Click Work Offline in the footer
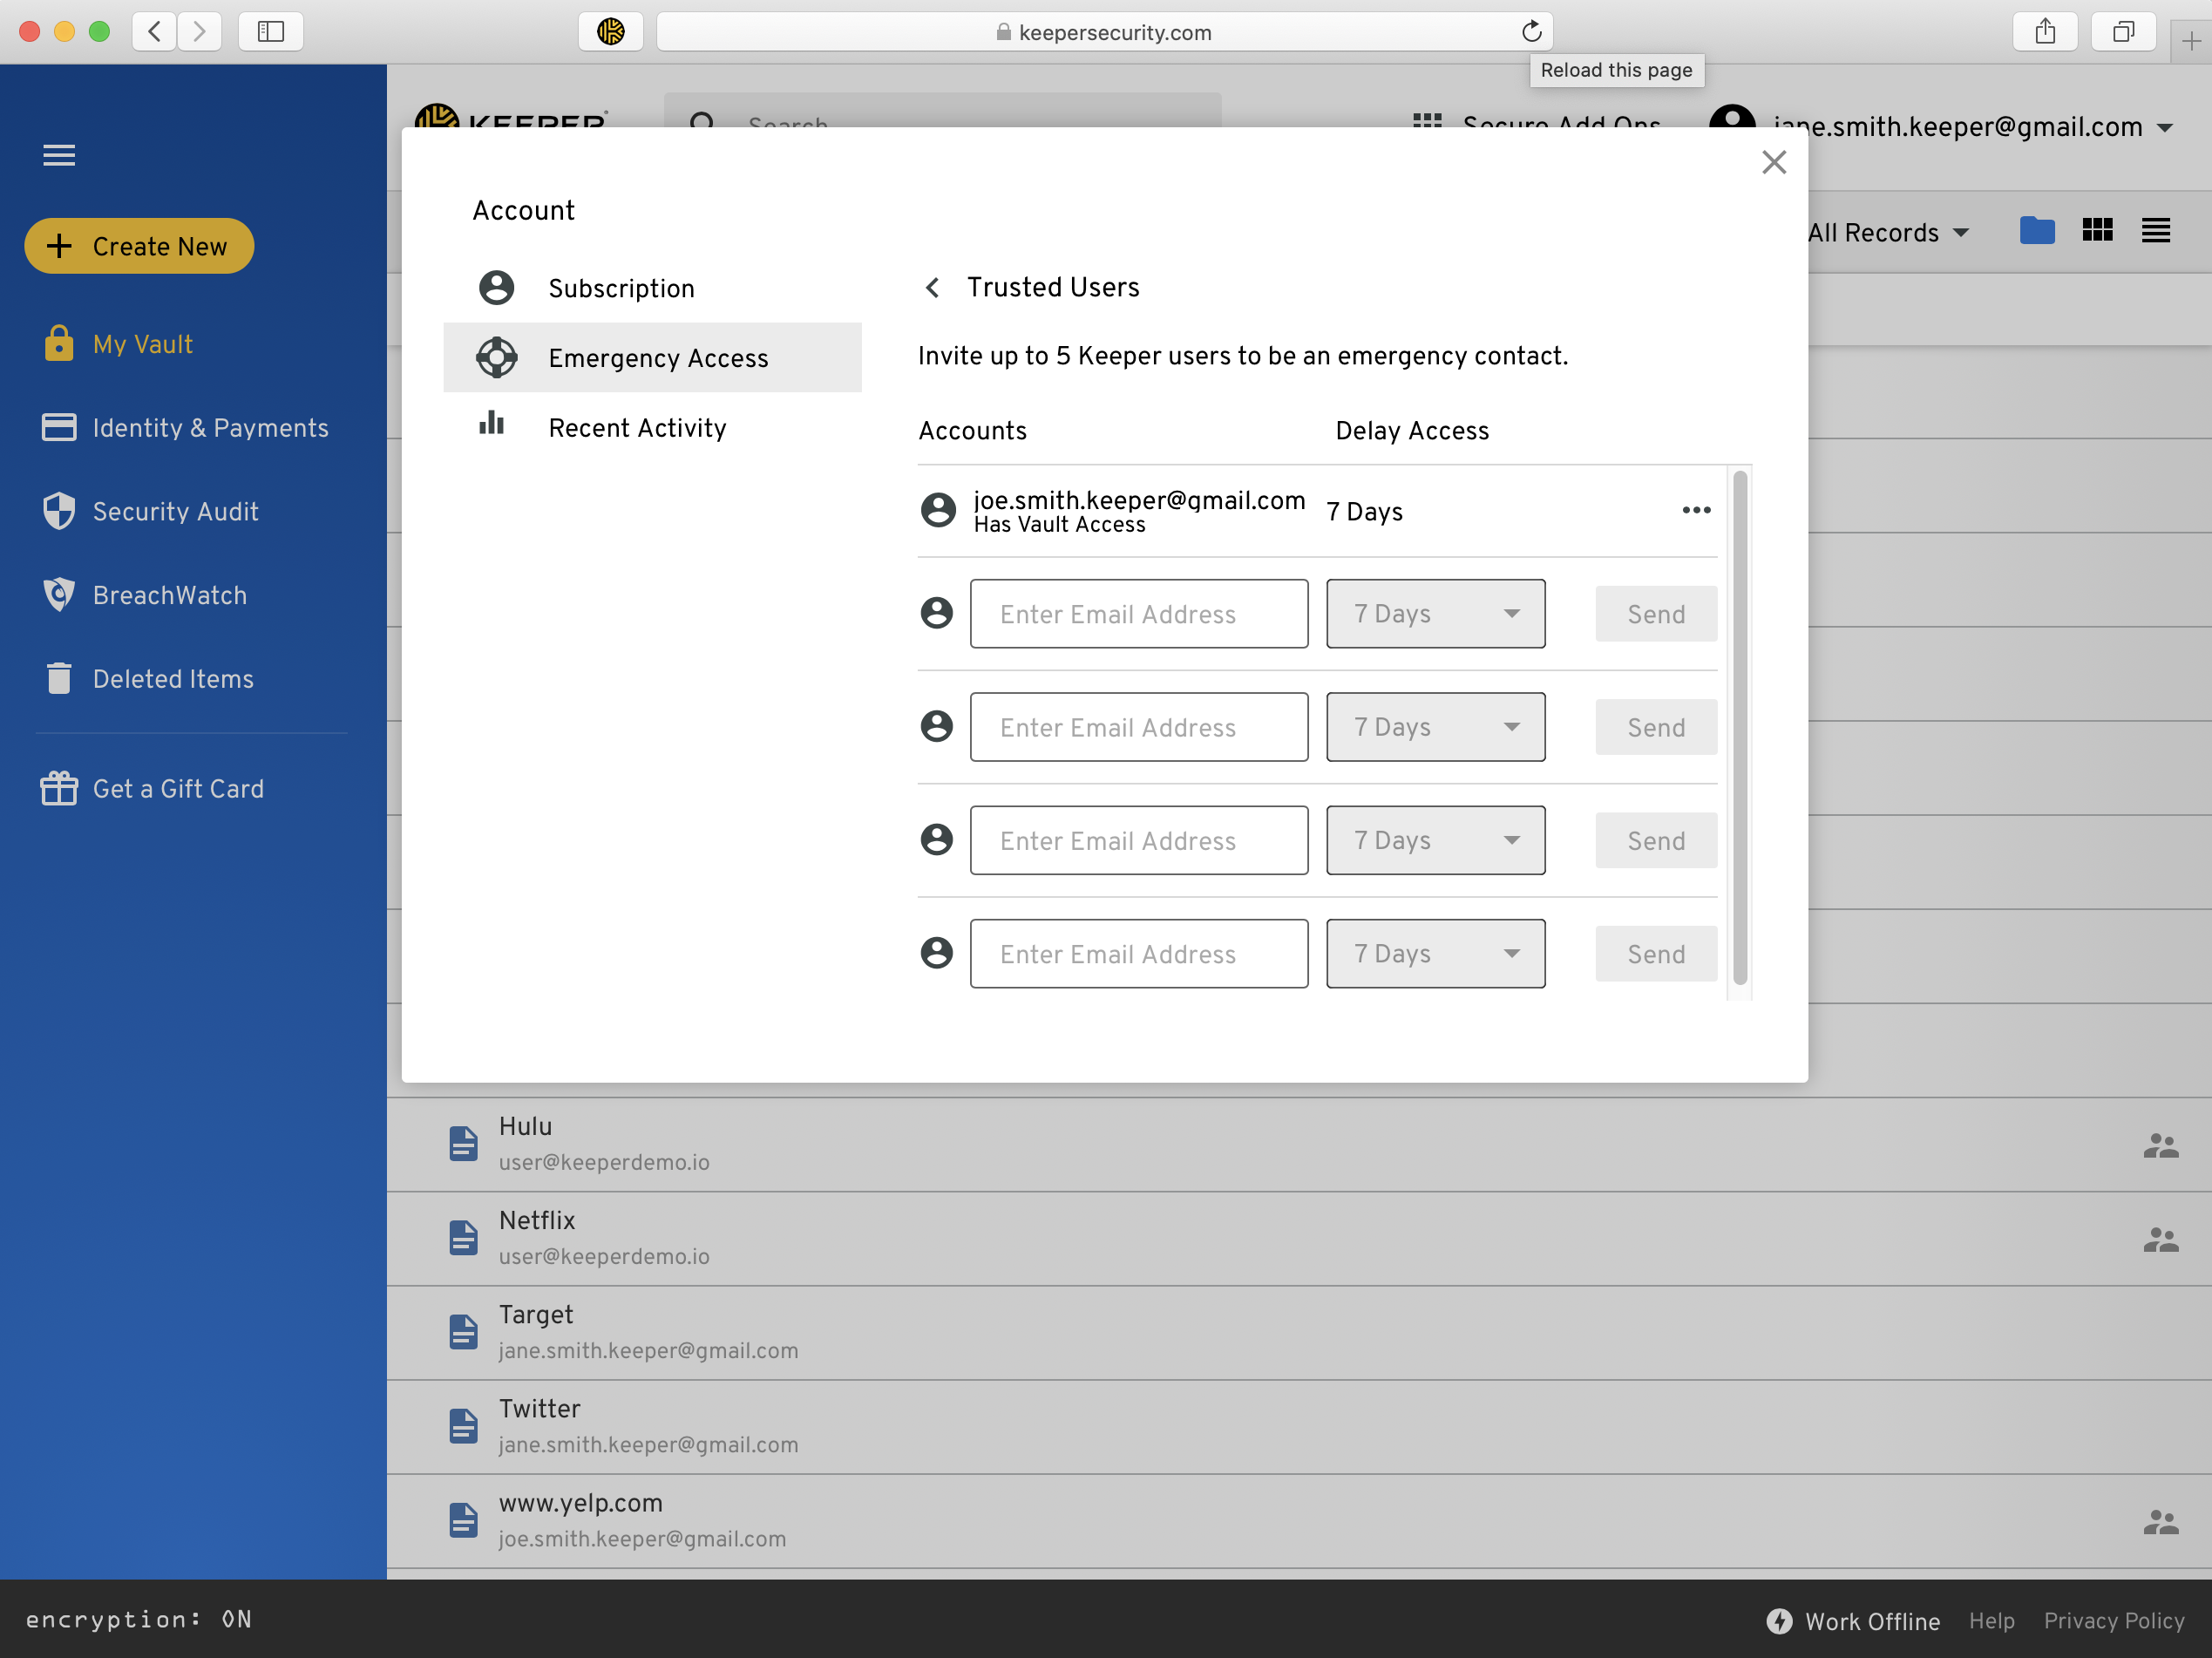2212x1658 pixels. pos(1853,1621)
